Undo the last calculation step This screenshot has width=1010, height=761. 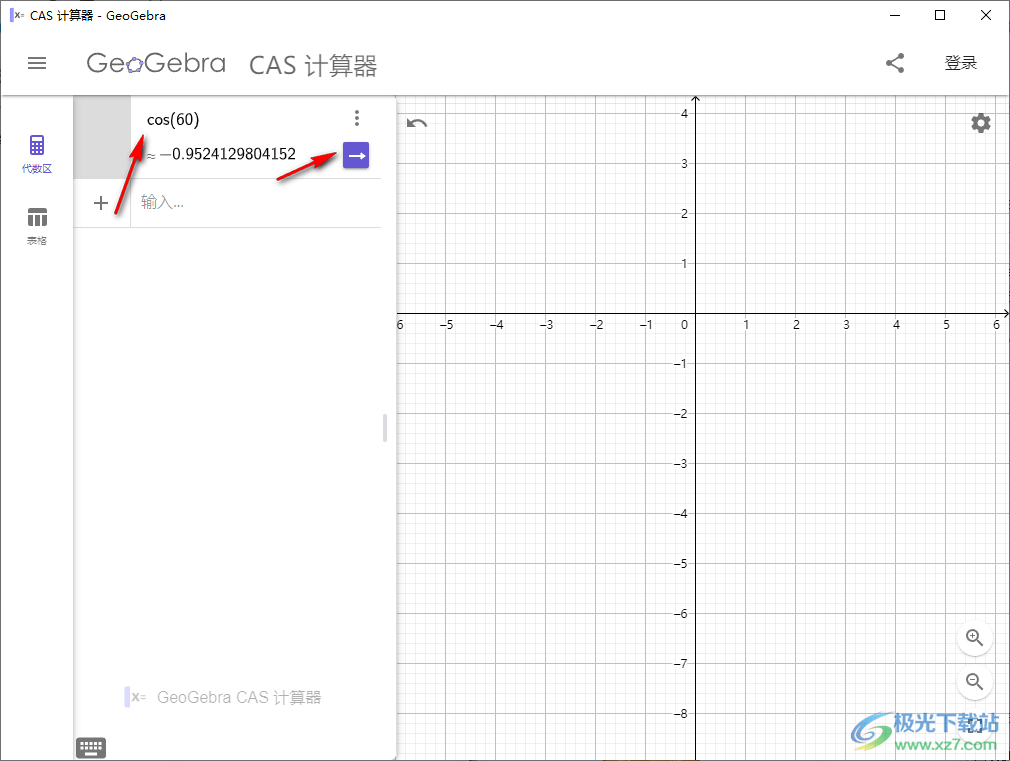417,122
